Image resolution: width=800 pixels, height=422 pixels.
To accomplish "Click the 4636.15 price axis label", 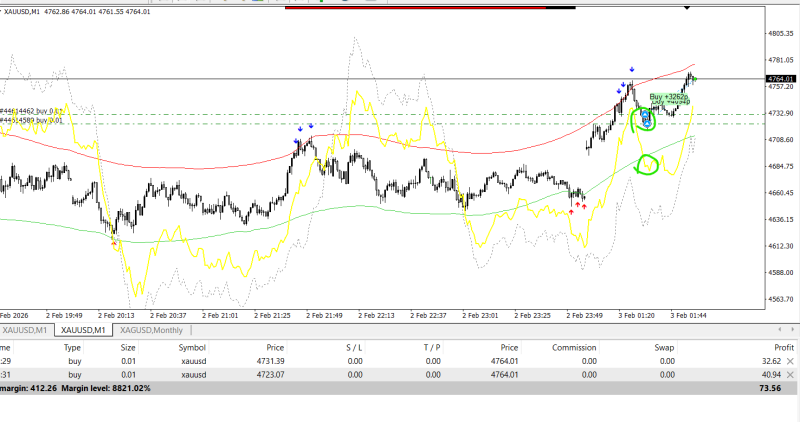I will tap(781, 219).
